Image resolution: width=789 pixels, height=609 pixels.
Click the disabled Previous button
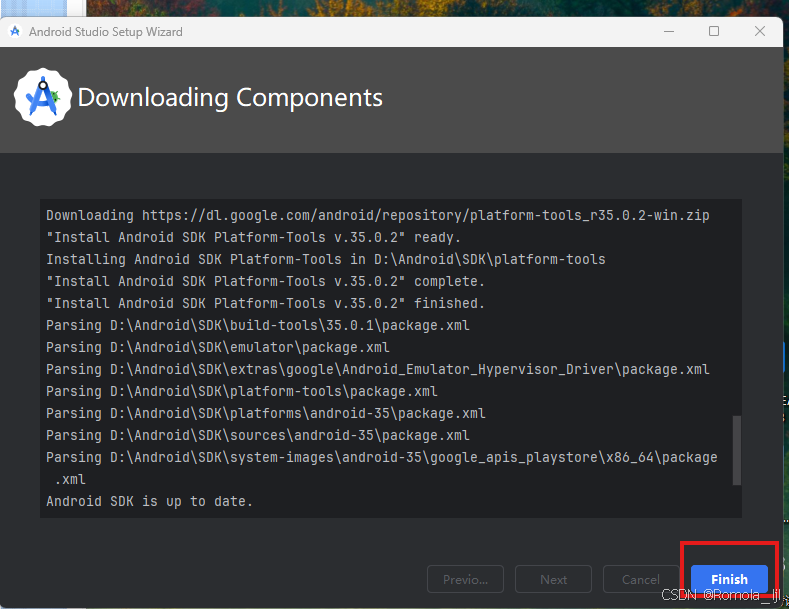[465, 579]
